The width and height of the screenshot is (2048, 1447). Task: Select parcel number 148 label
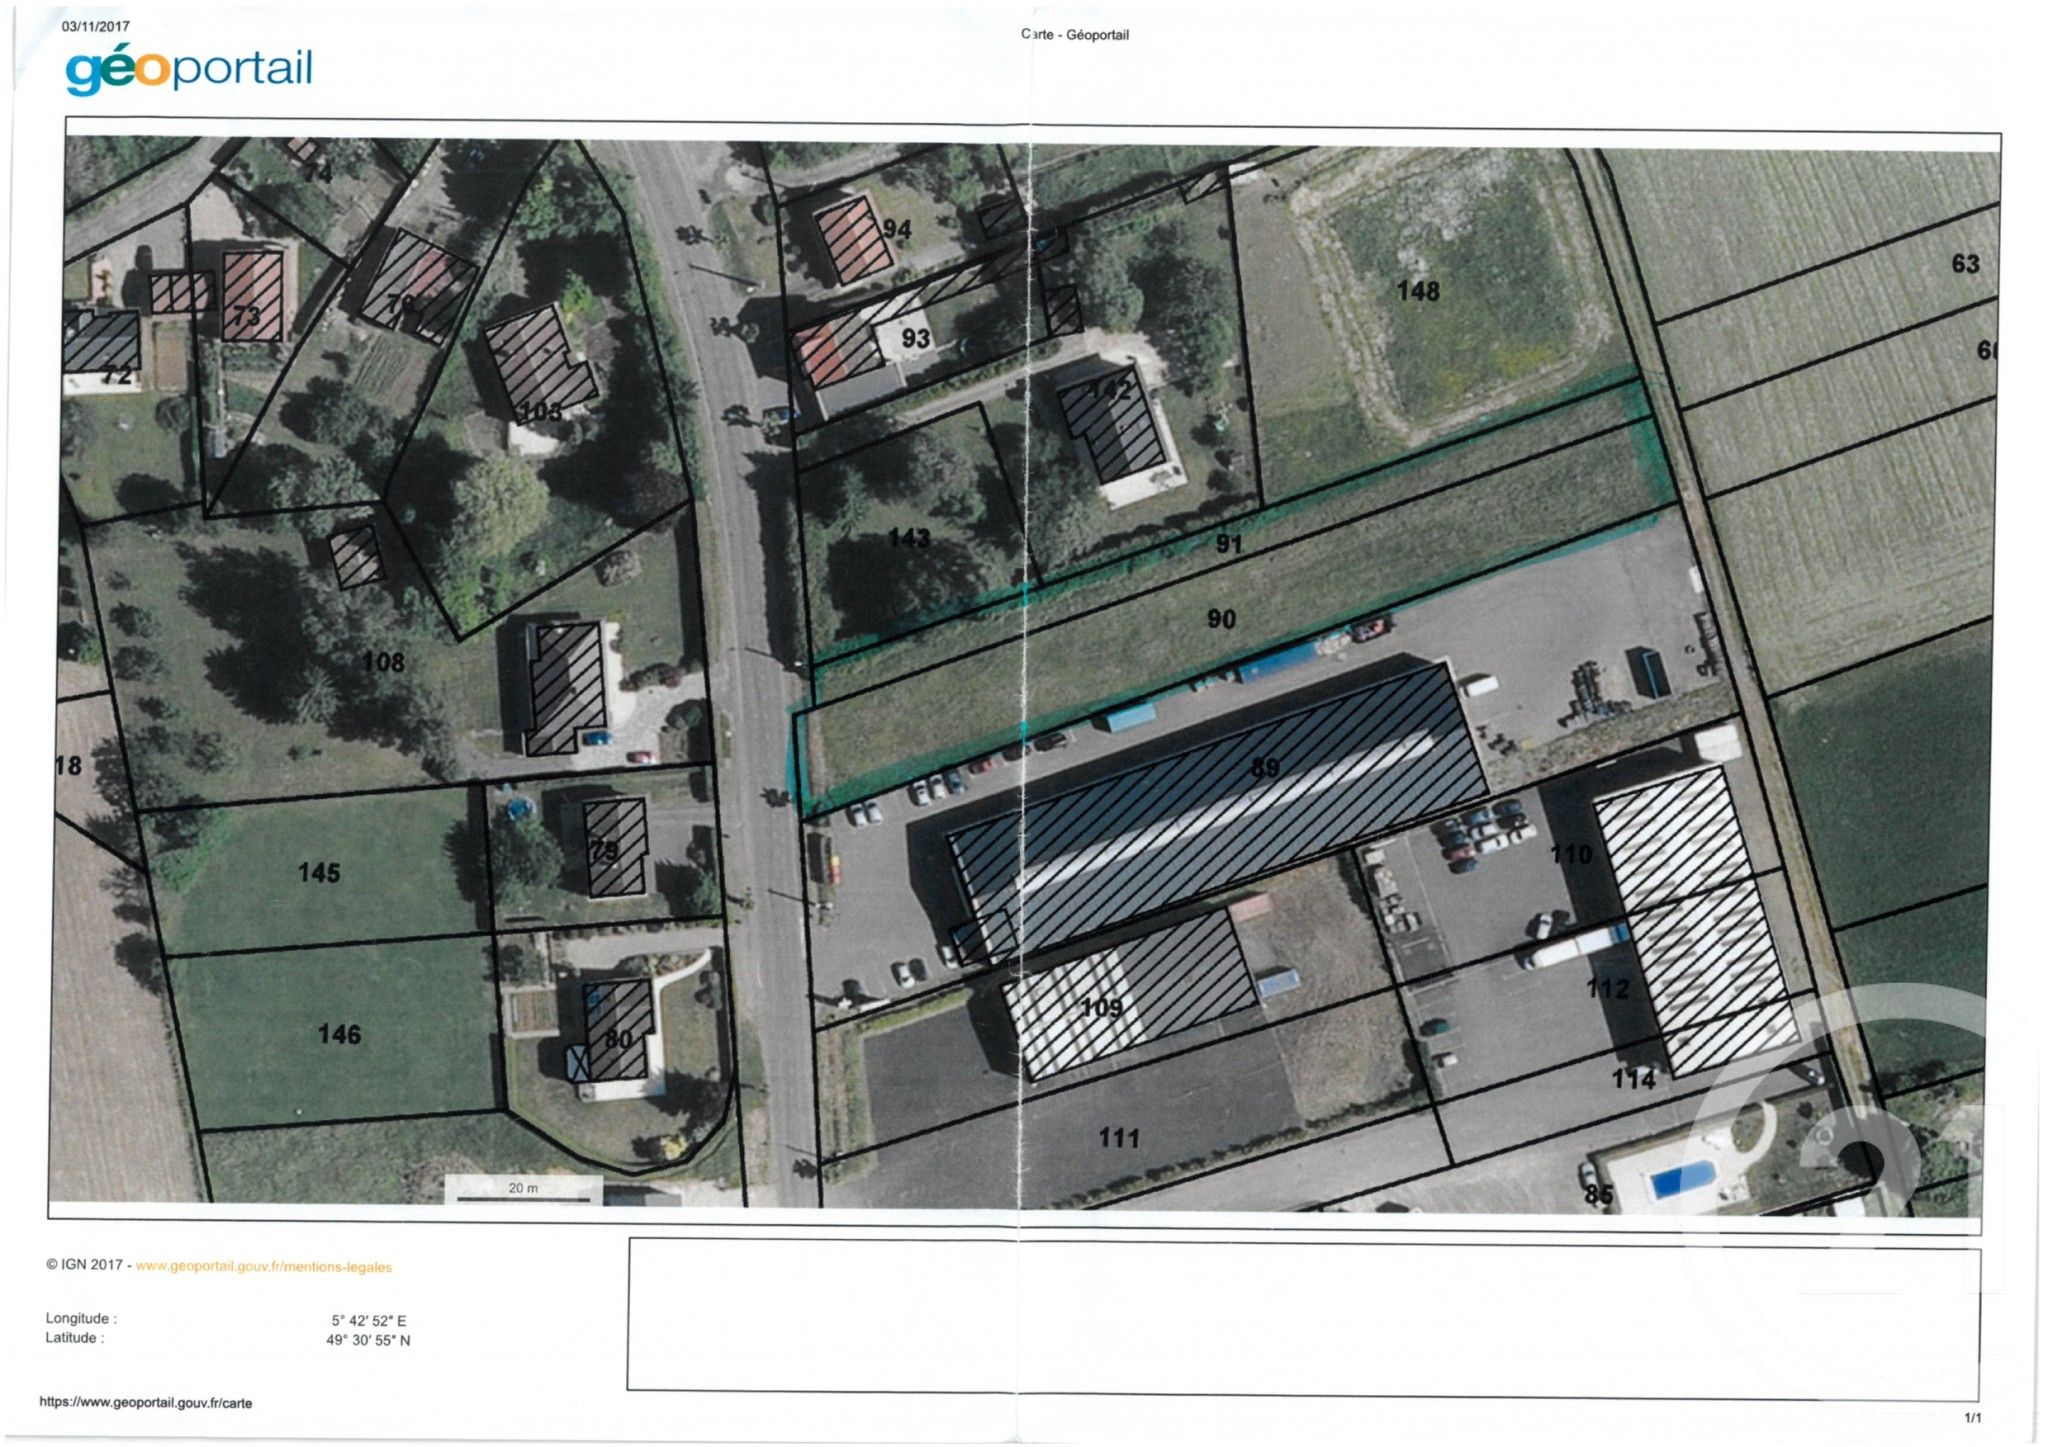[x=1417, y=291]
